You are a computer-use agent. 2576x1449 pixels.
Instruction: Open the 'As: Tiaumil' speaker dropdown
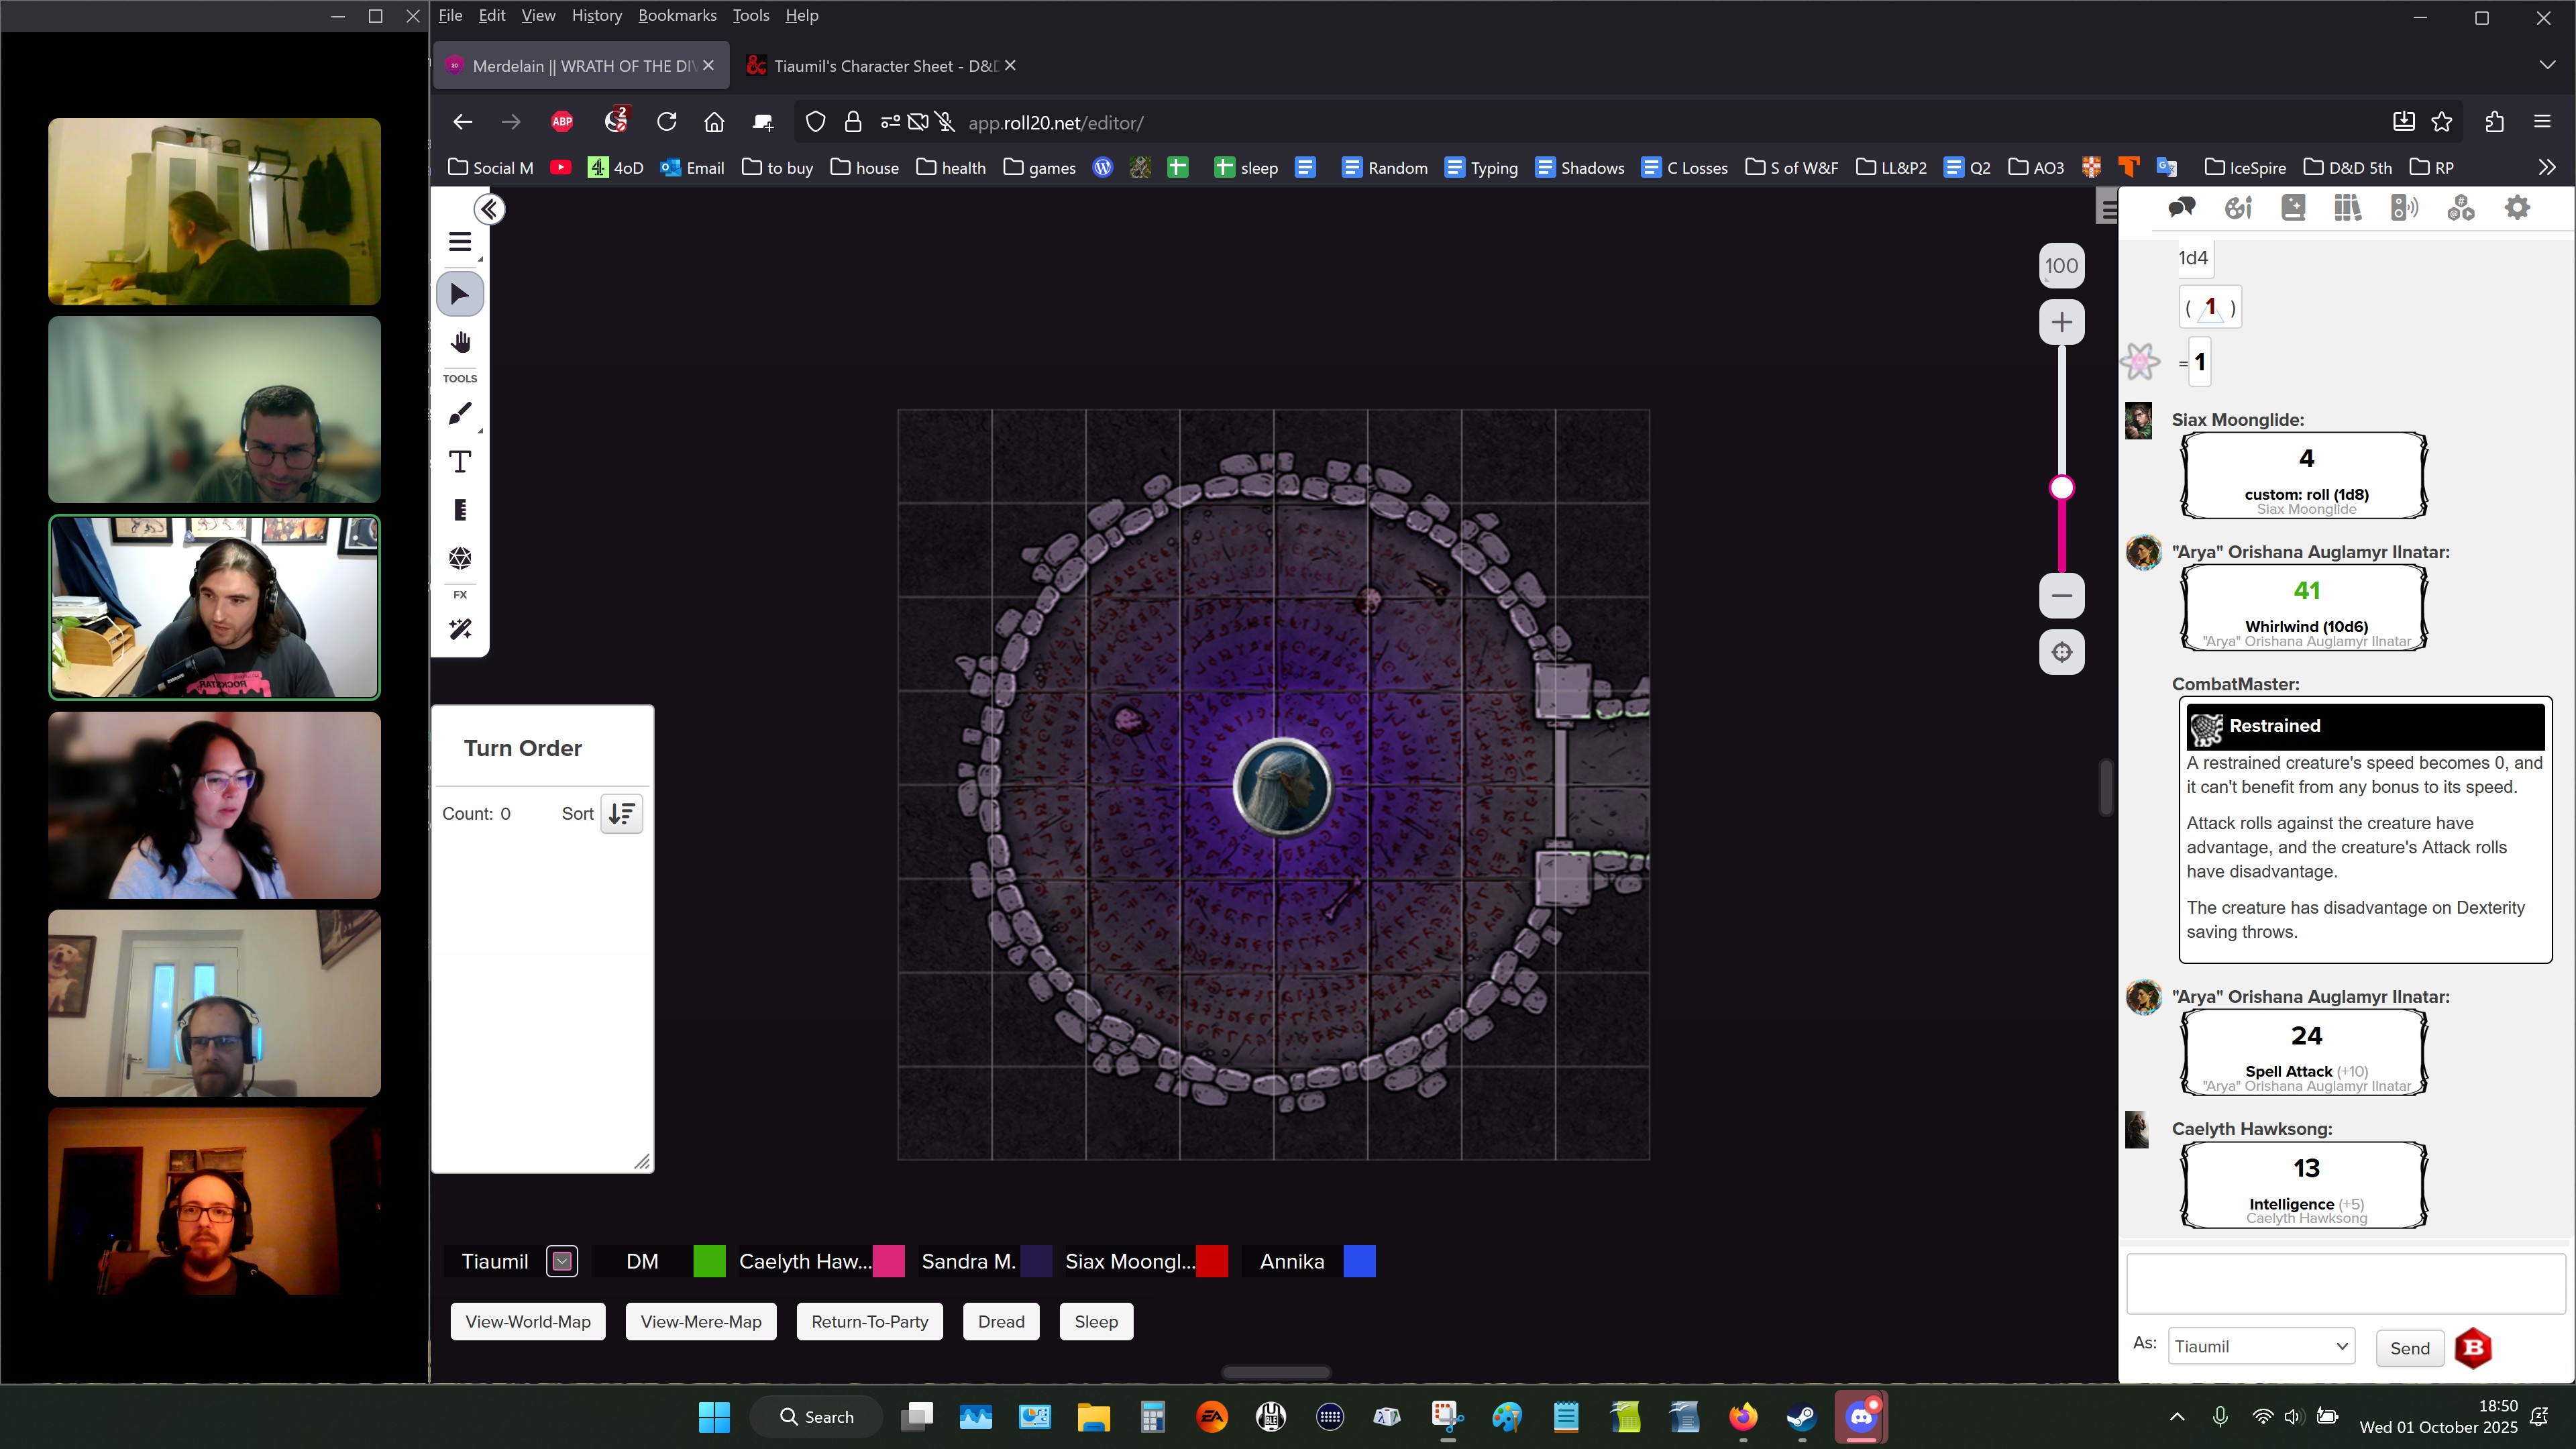pyautogui.click(x=2261, y=1346)
